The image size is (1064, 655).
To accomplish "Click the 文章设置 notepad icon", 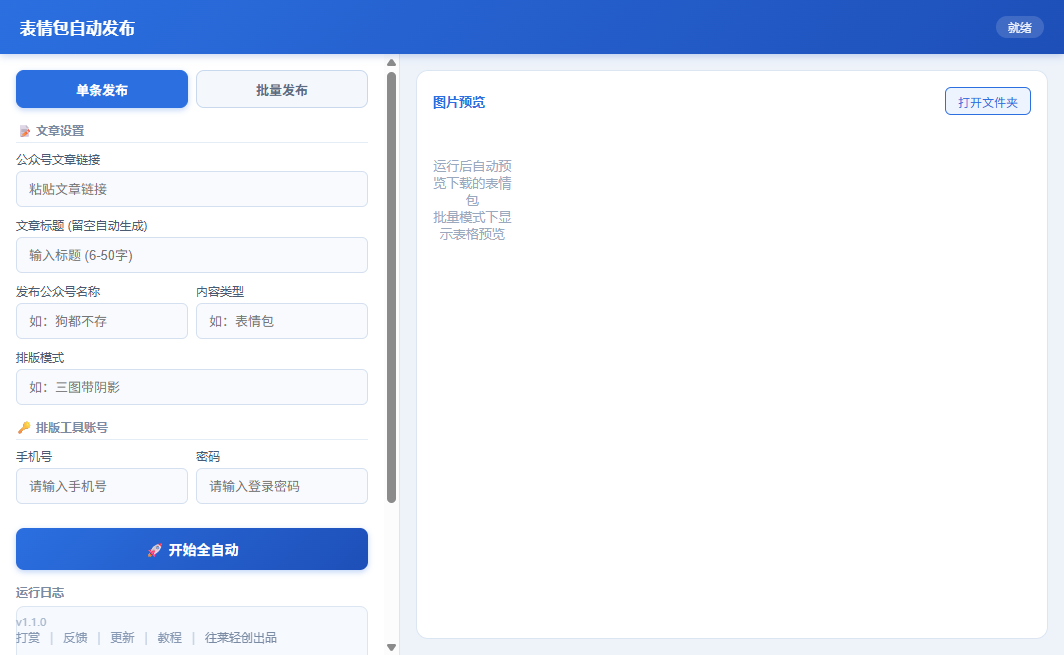I will coord(24,131).
